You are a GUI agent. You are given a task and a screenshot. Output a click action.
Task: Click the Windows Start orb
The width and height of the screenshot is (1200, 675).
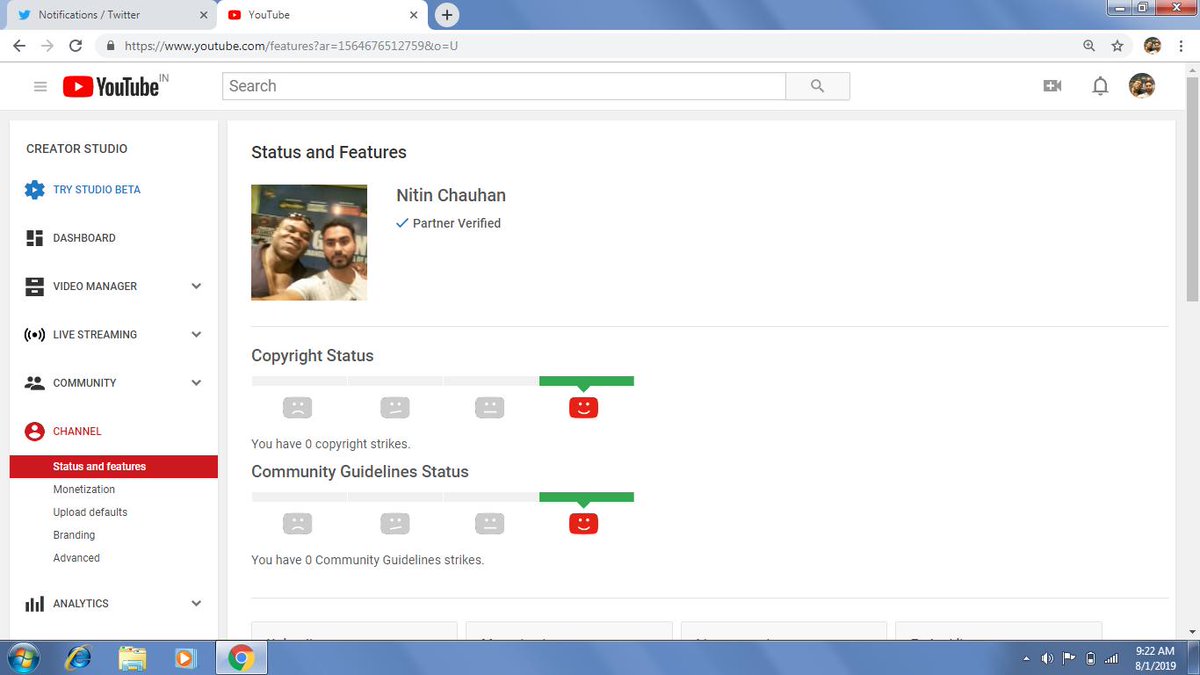[22, 658]
